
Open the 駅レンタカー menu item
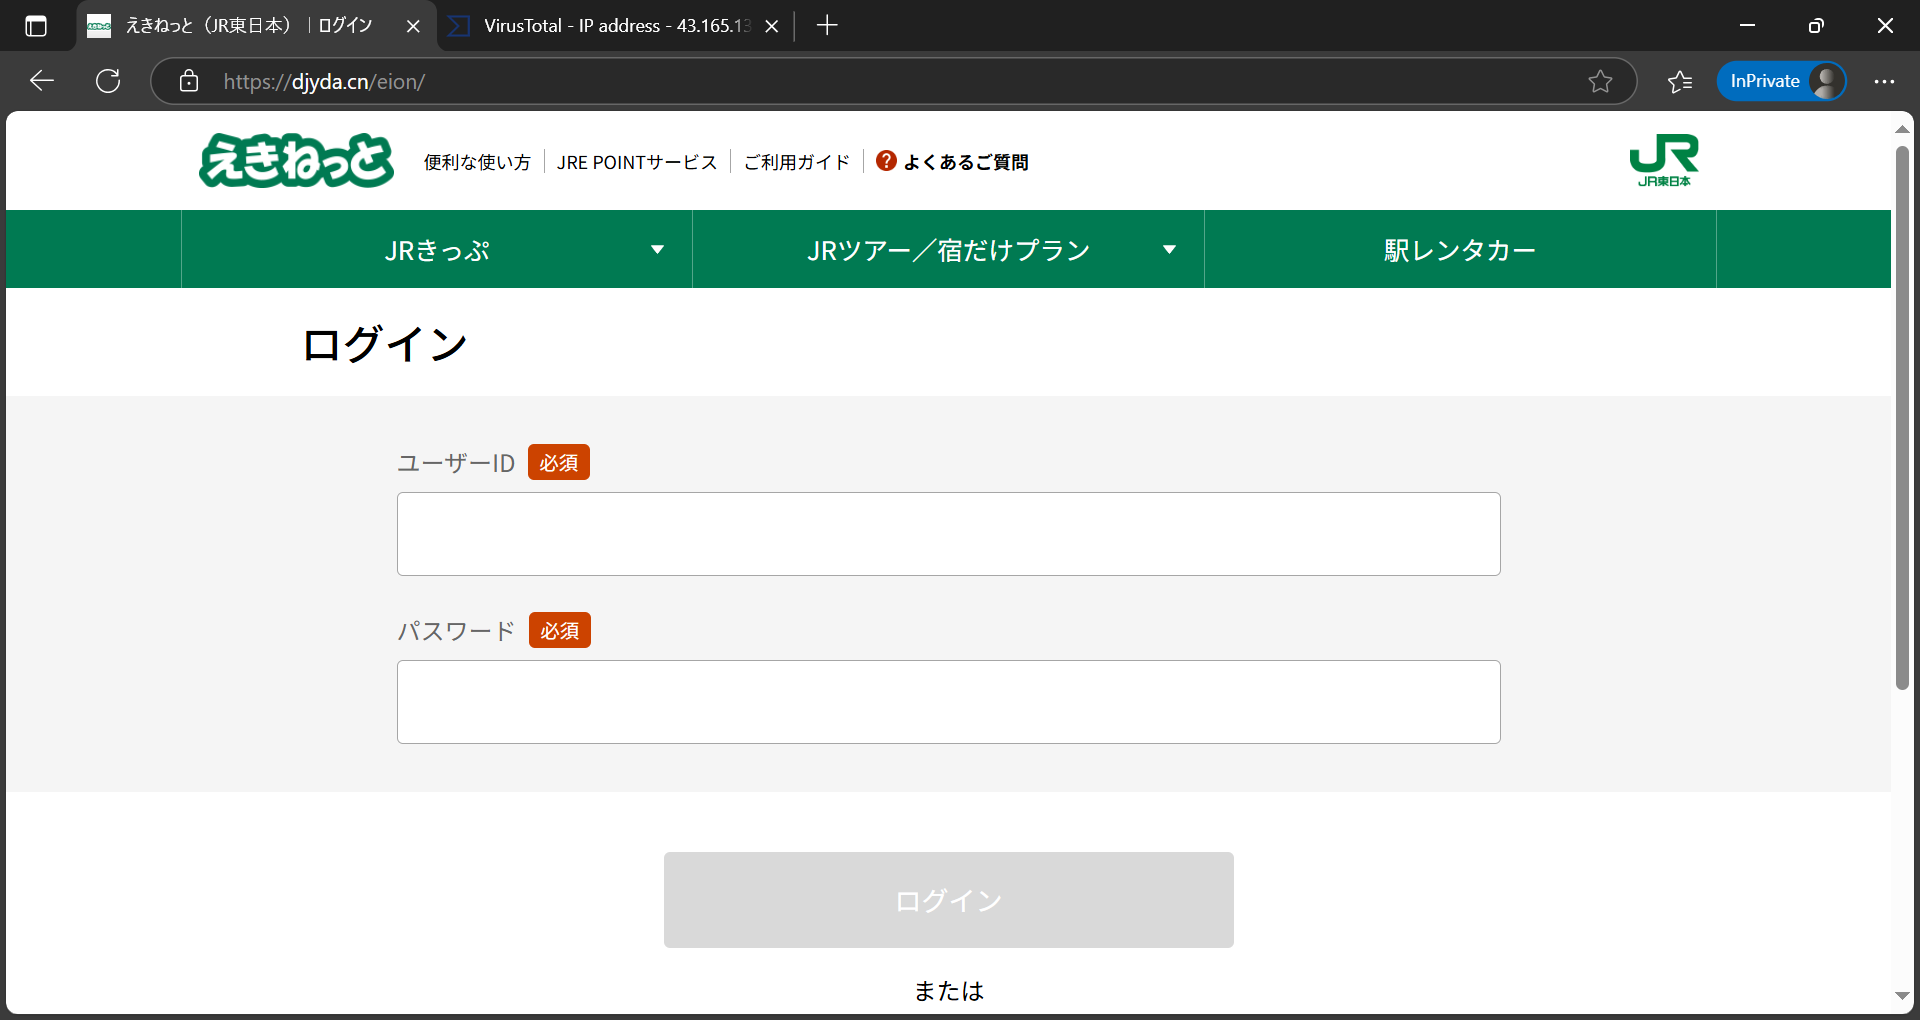pos(1460,250)
